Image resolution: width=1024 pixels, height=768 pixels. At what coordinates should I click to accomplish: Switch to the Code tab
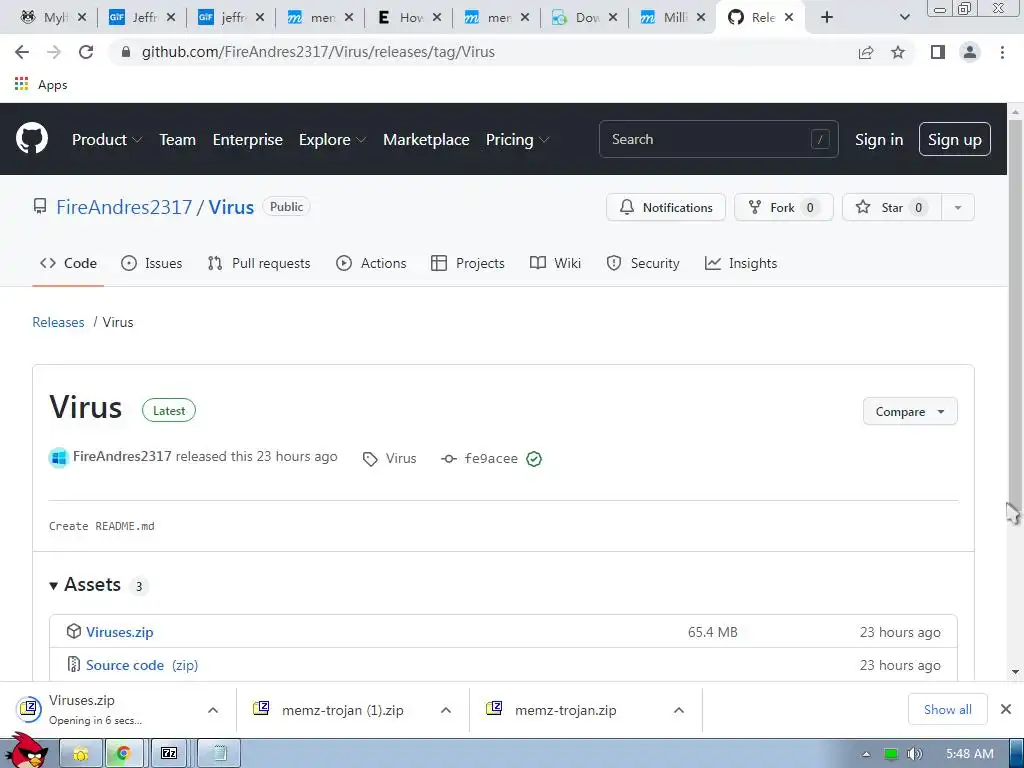point(68,263)
